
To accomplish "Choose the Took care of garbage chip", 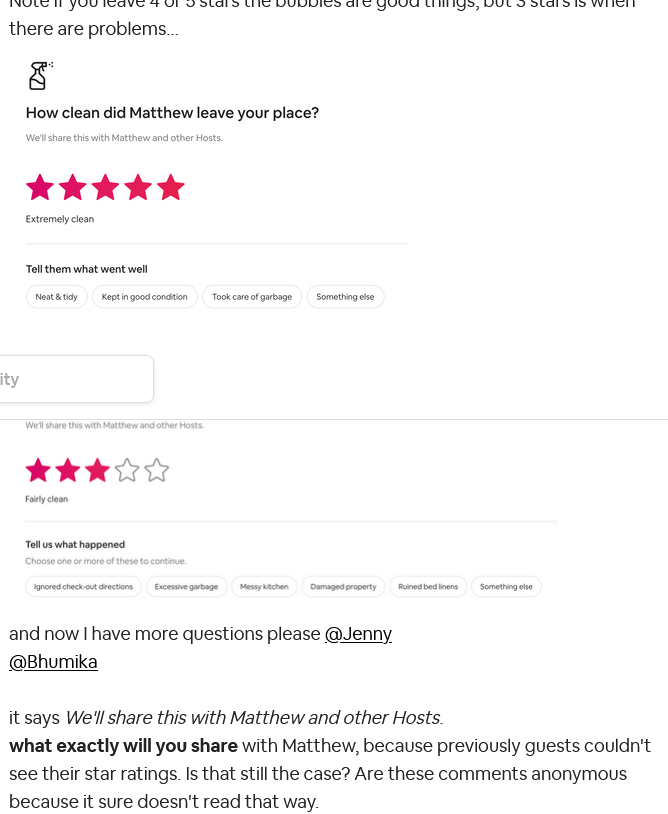I will [252, 297].
